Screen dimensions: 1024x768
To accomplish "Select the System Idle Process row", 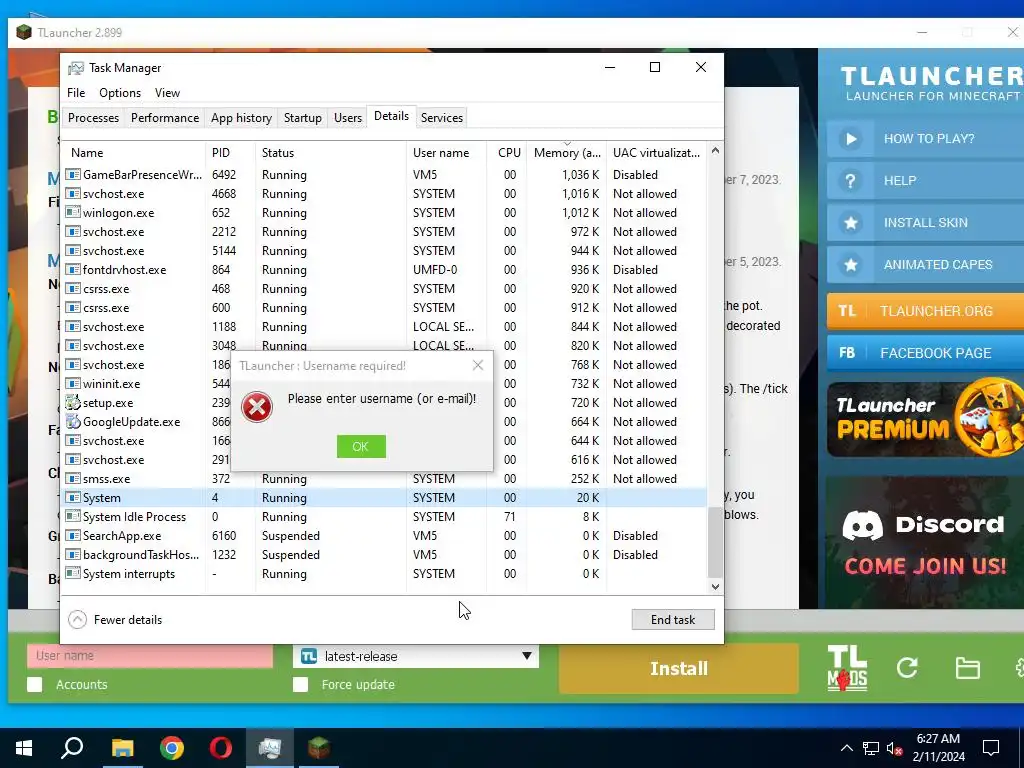I will [x=384, y=517].
